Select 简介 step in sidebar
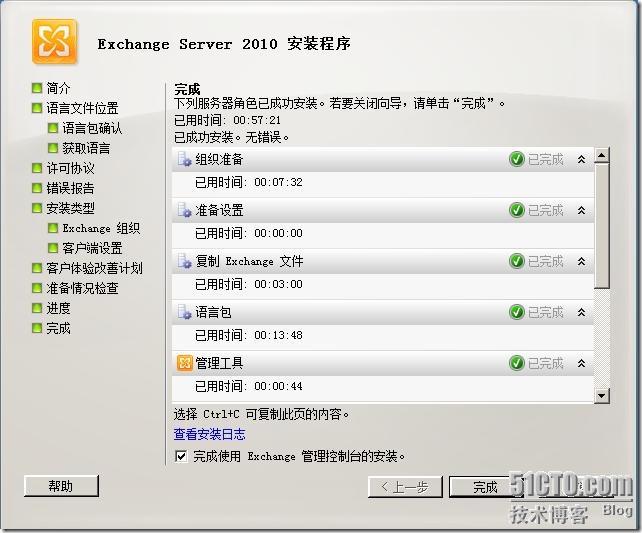This screenshot has height=533, width=642. 58,88
